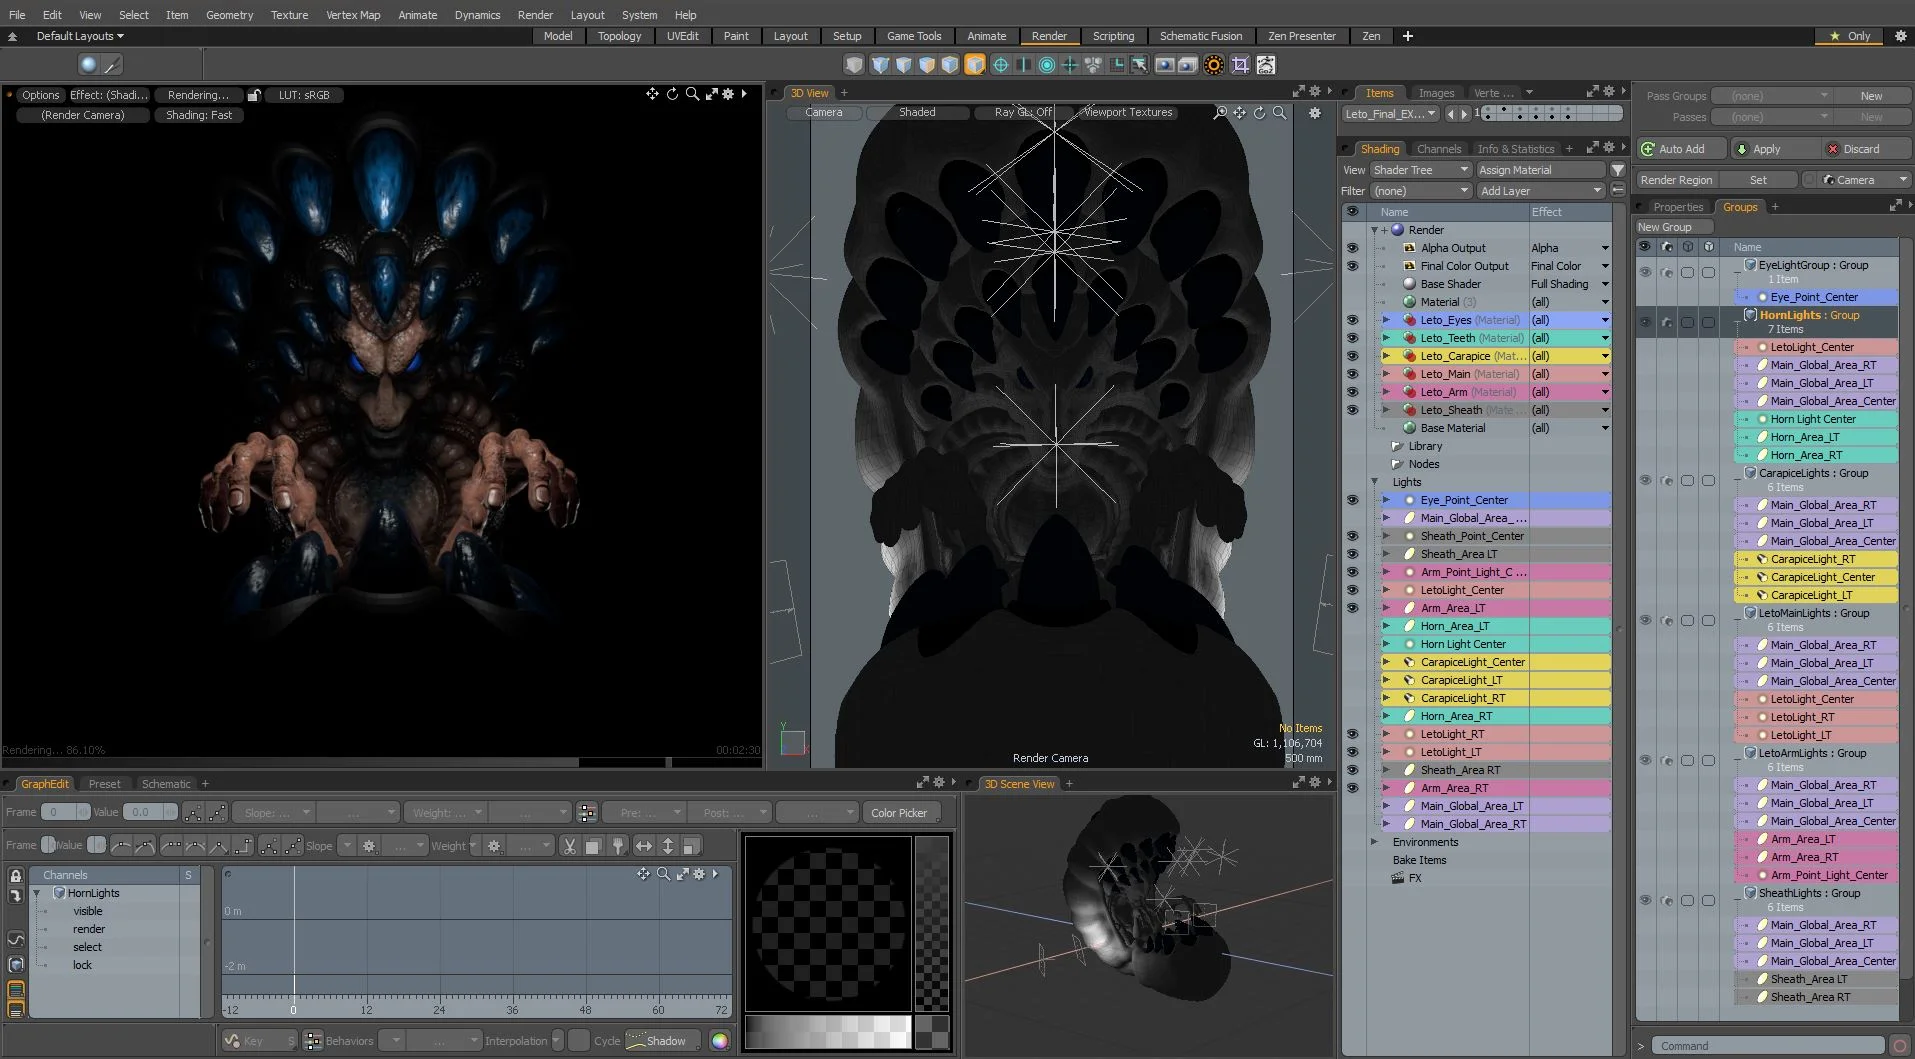Select the highlighted item-mode cube icon
Viewport: 1915px width, 1059px height.
tap(974, 64)
